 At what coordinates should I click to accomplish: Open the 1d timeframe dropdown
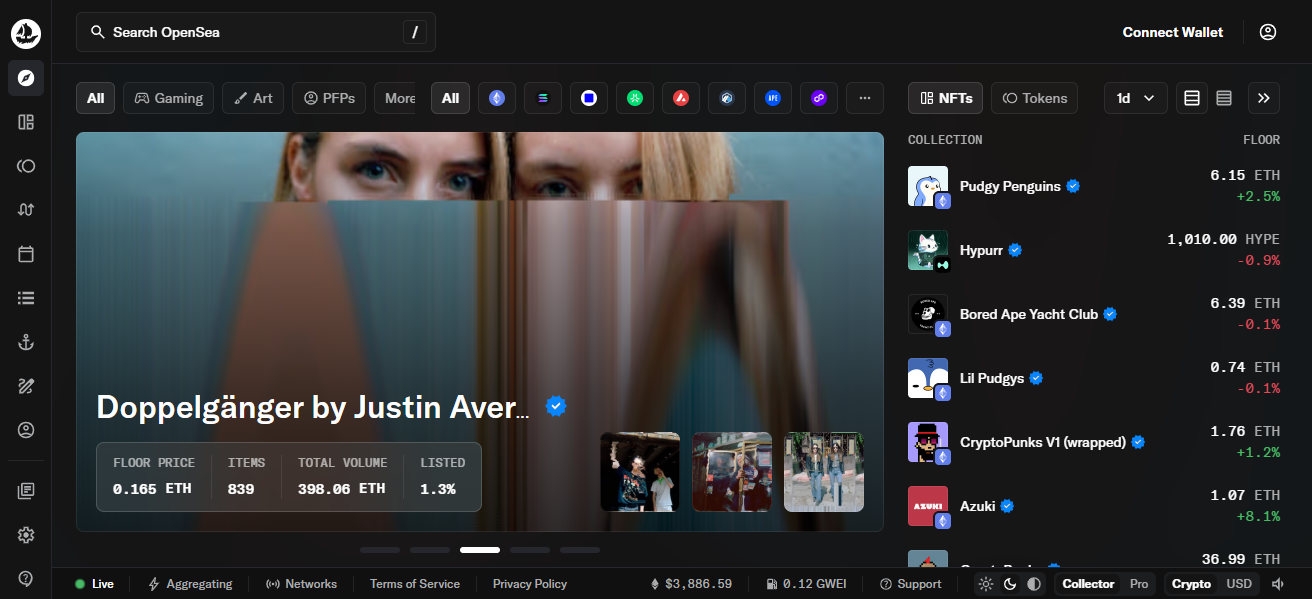(1135, 98)
